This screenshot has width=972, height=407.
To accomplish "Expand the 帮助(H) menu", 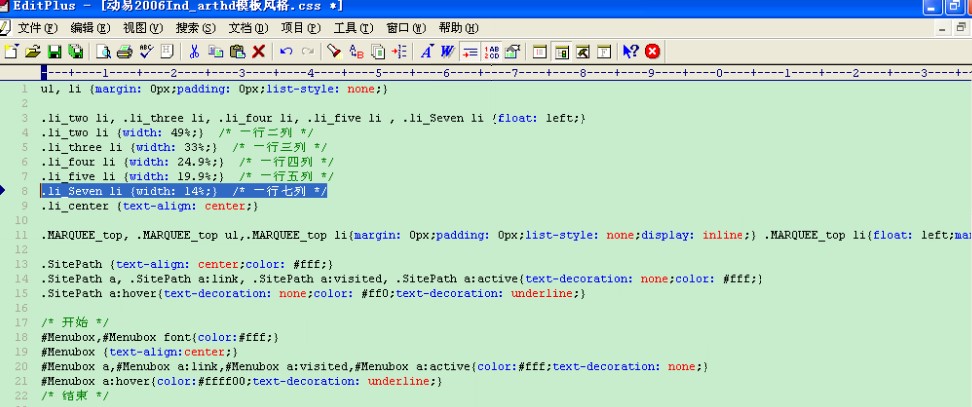I will click(458, 28).
